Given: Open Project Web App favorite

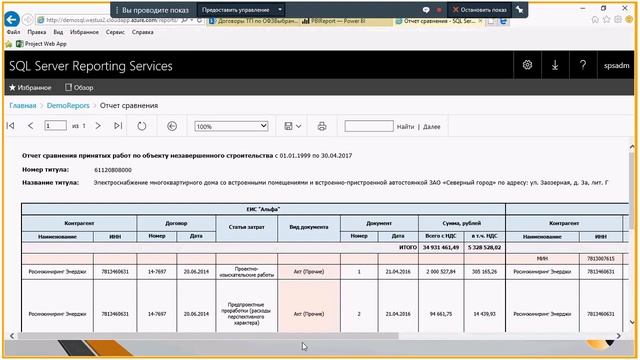Looking at the screenshot, I should pyautogui.click(x=41, y=44).
